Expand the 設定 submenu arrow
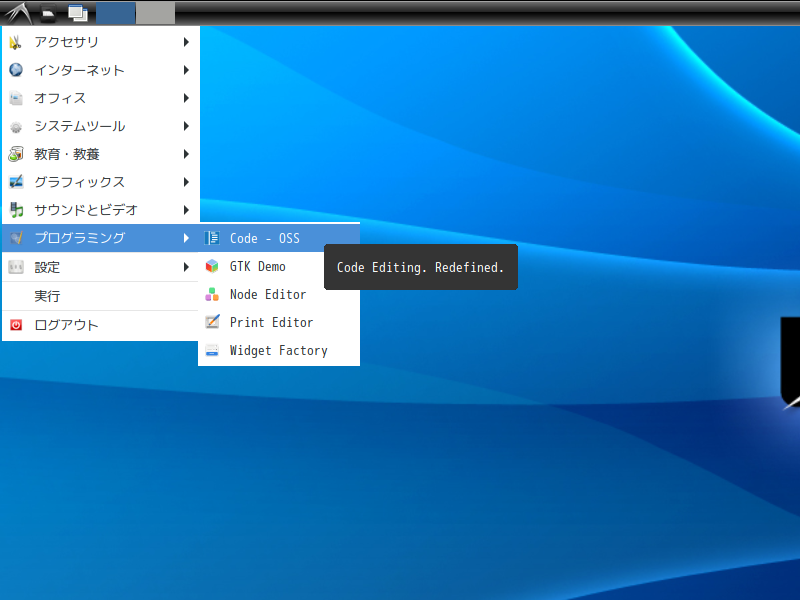This screenshot has height=600, width=800. [186, 267]
